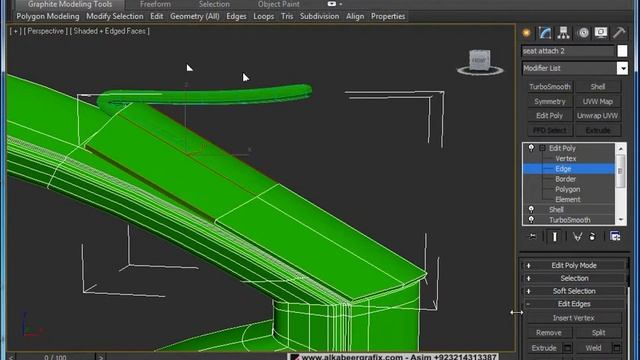Click the Symmetry modifier button
The height and width of the screenshot is (360, 640).
[549, 101]
